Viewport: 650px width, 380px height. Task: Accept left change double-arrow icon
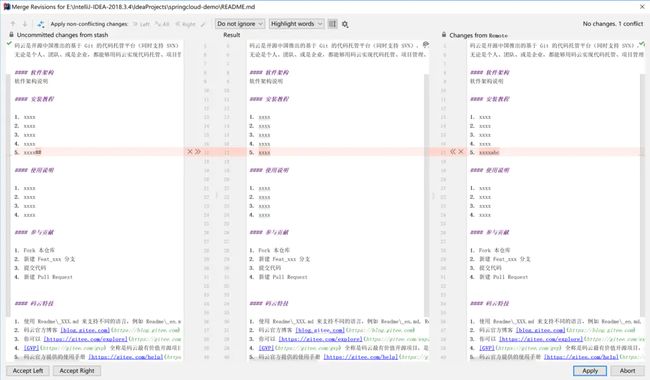coord(198,152)
